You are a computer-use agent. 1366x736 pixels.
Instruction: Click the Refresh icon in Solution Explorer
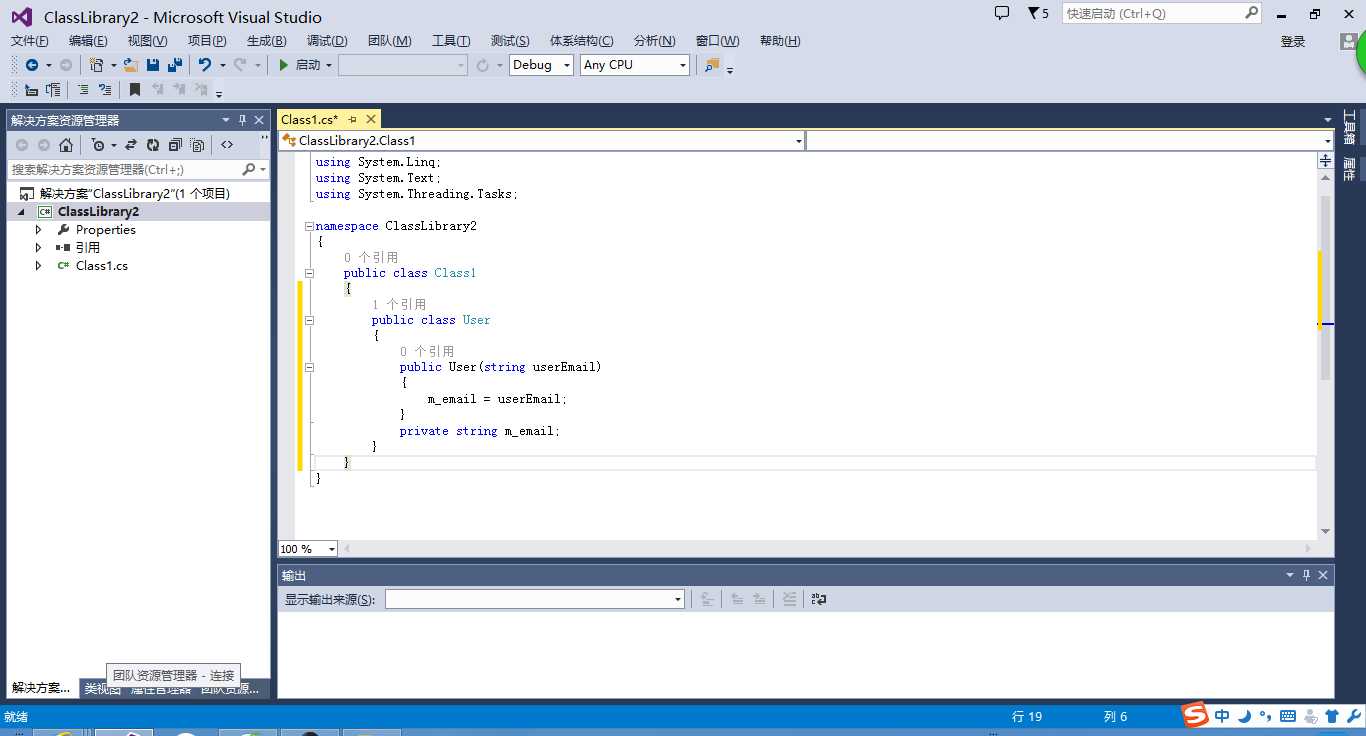click(153, 145)
